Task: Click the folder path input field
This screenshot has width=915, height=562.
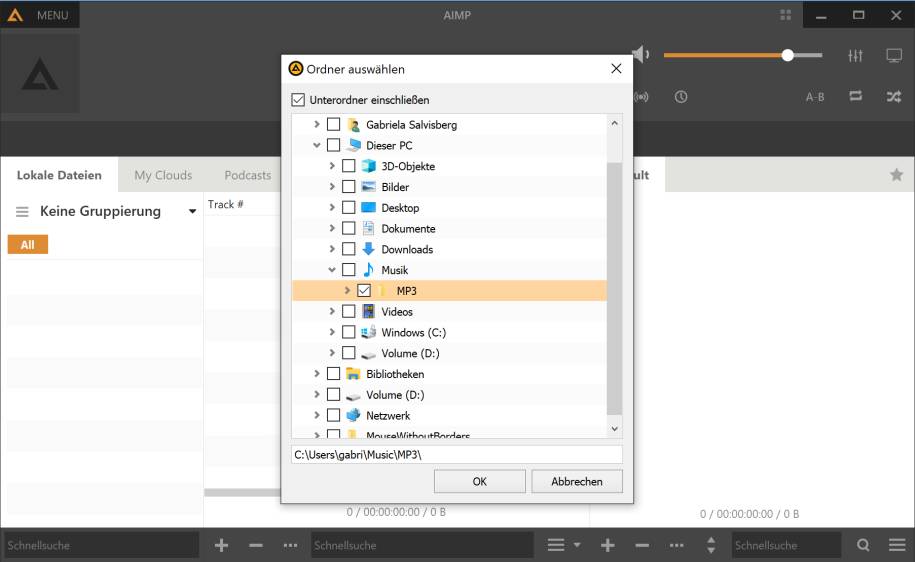Action: (x=456, y=454)
